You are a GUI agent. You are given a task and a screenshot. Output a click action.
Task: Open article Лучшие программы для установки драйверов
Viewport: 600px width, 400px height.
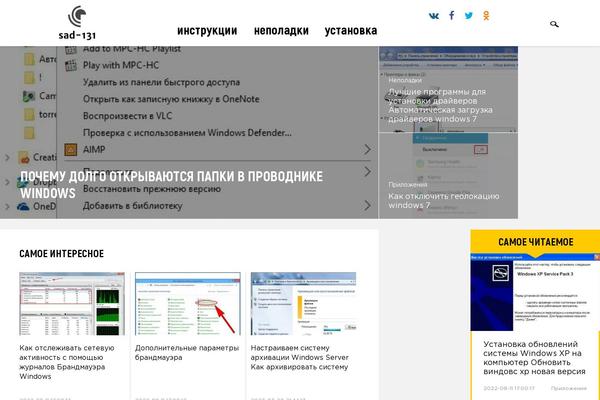coord(440,105)
